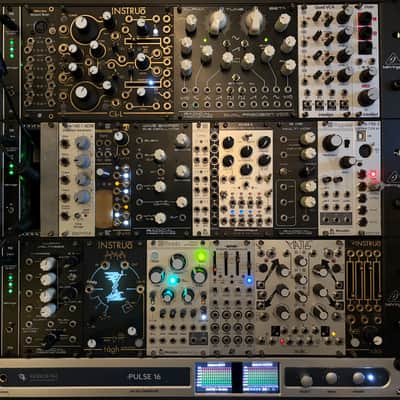Click the right meter display on the Pulse 16

(261, 377)
